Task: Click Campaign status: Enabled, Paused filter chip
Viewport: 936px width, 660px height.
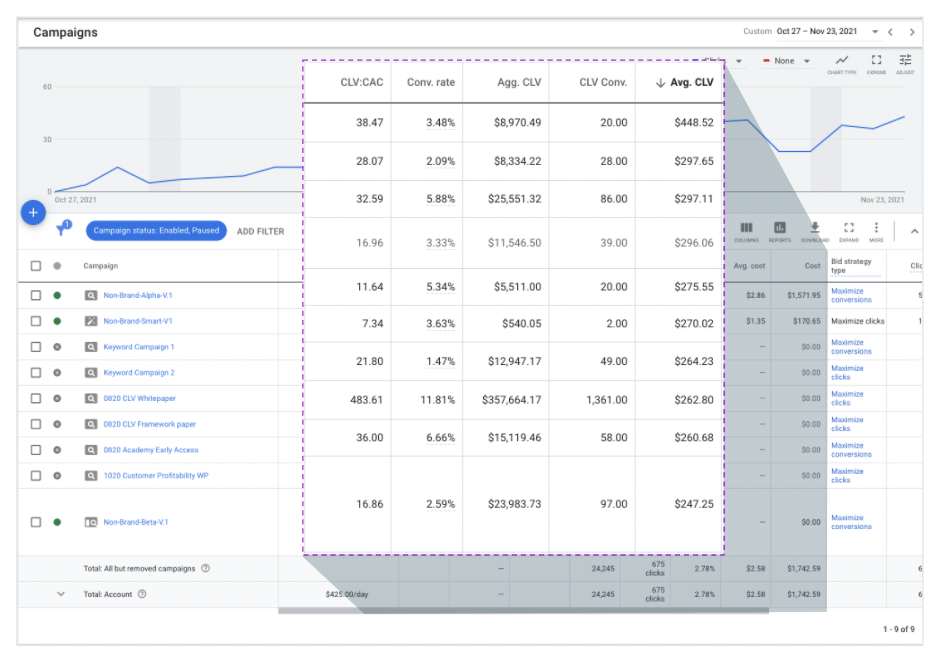Action: pos(156,230)
